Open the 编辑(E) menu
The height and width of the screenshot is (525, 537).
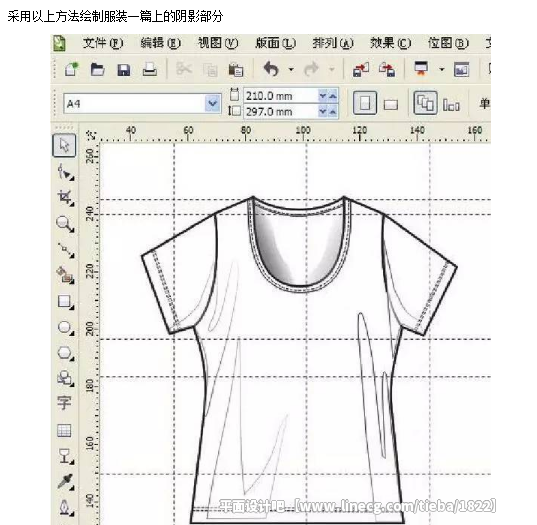tap(161, 43)
